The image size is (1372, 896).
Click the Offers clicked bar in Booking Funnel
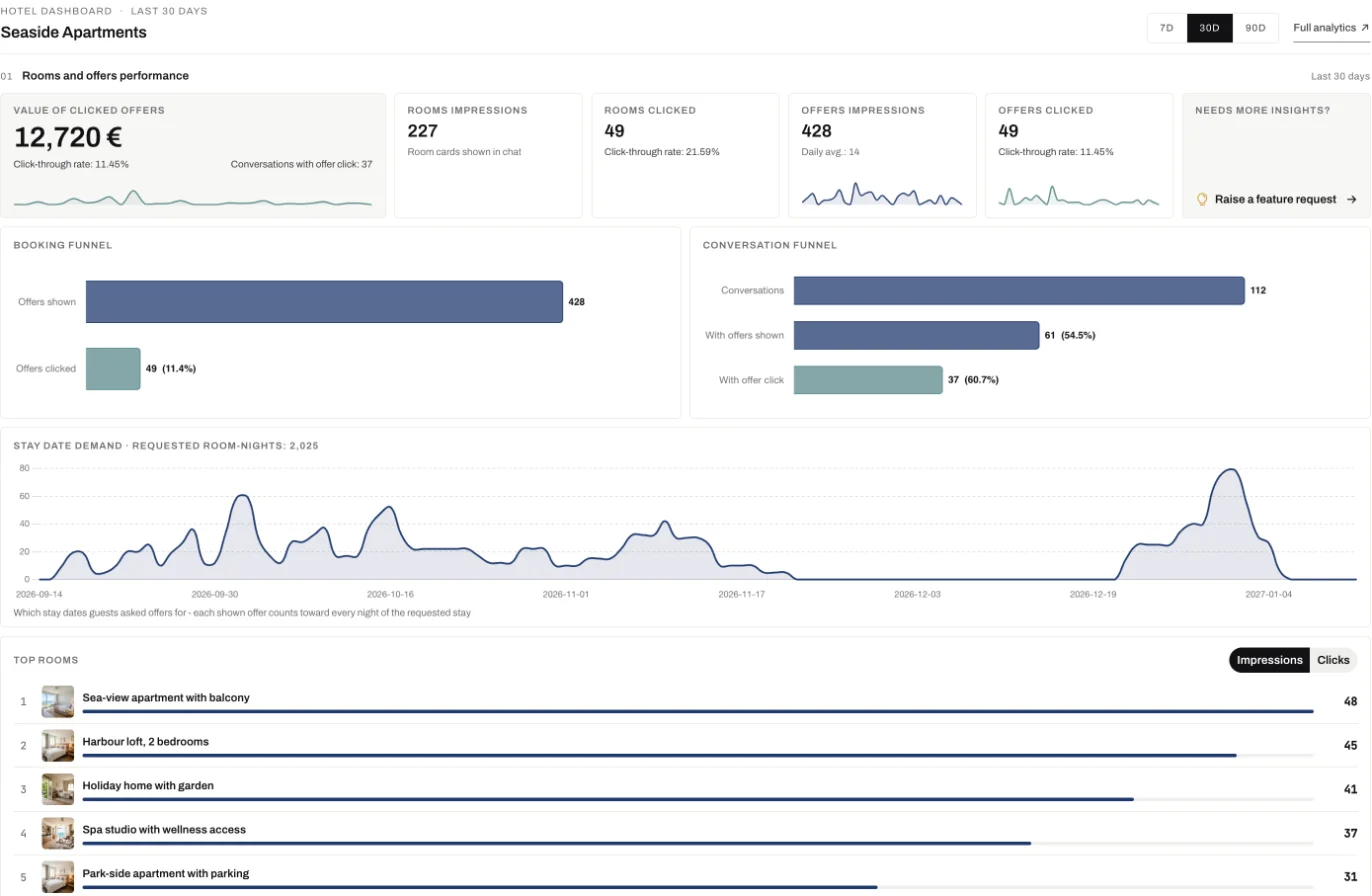point(113,368)
